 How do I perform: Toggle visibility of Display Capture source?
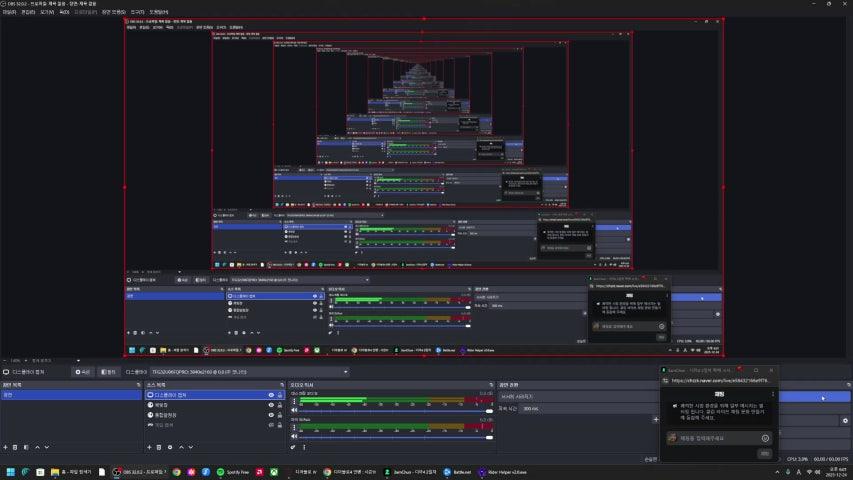(271, 395)
